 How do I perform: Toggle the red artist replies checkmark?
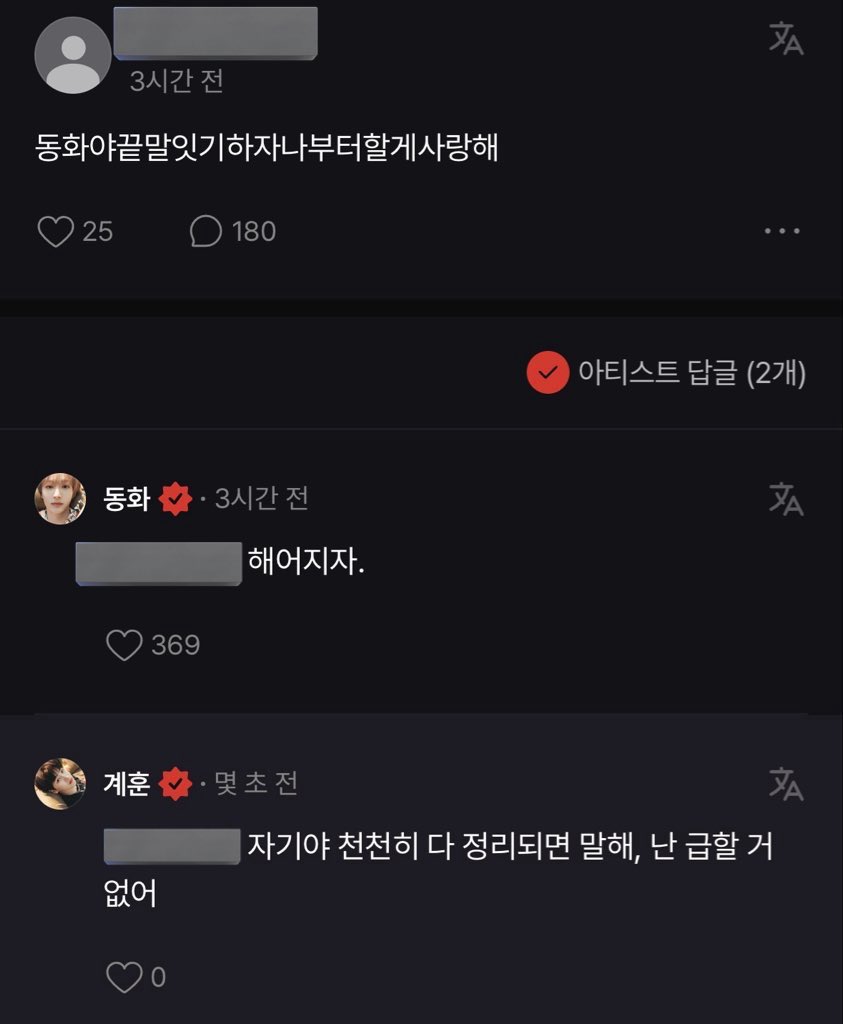547,373
